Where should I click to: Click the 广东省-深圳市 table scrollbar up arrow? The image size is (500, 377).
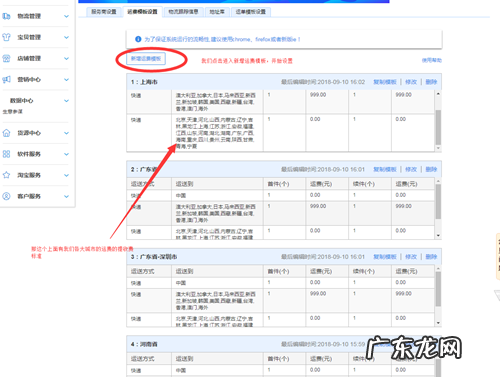tap(438, 269)
